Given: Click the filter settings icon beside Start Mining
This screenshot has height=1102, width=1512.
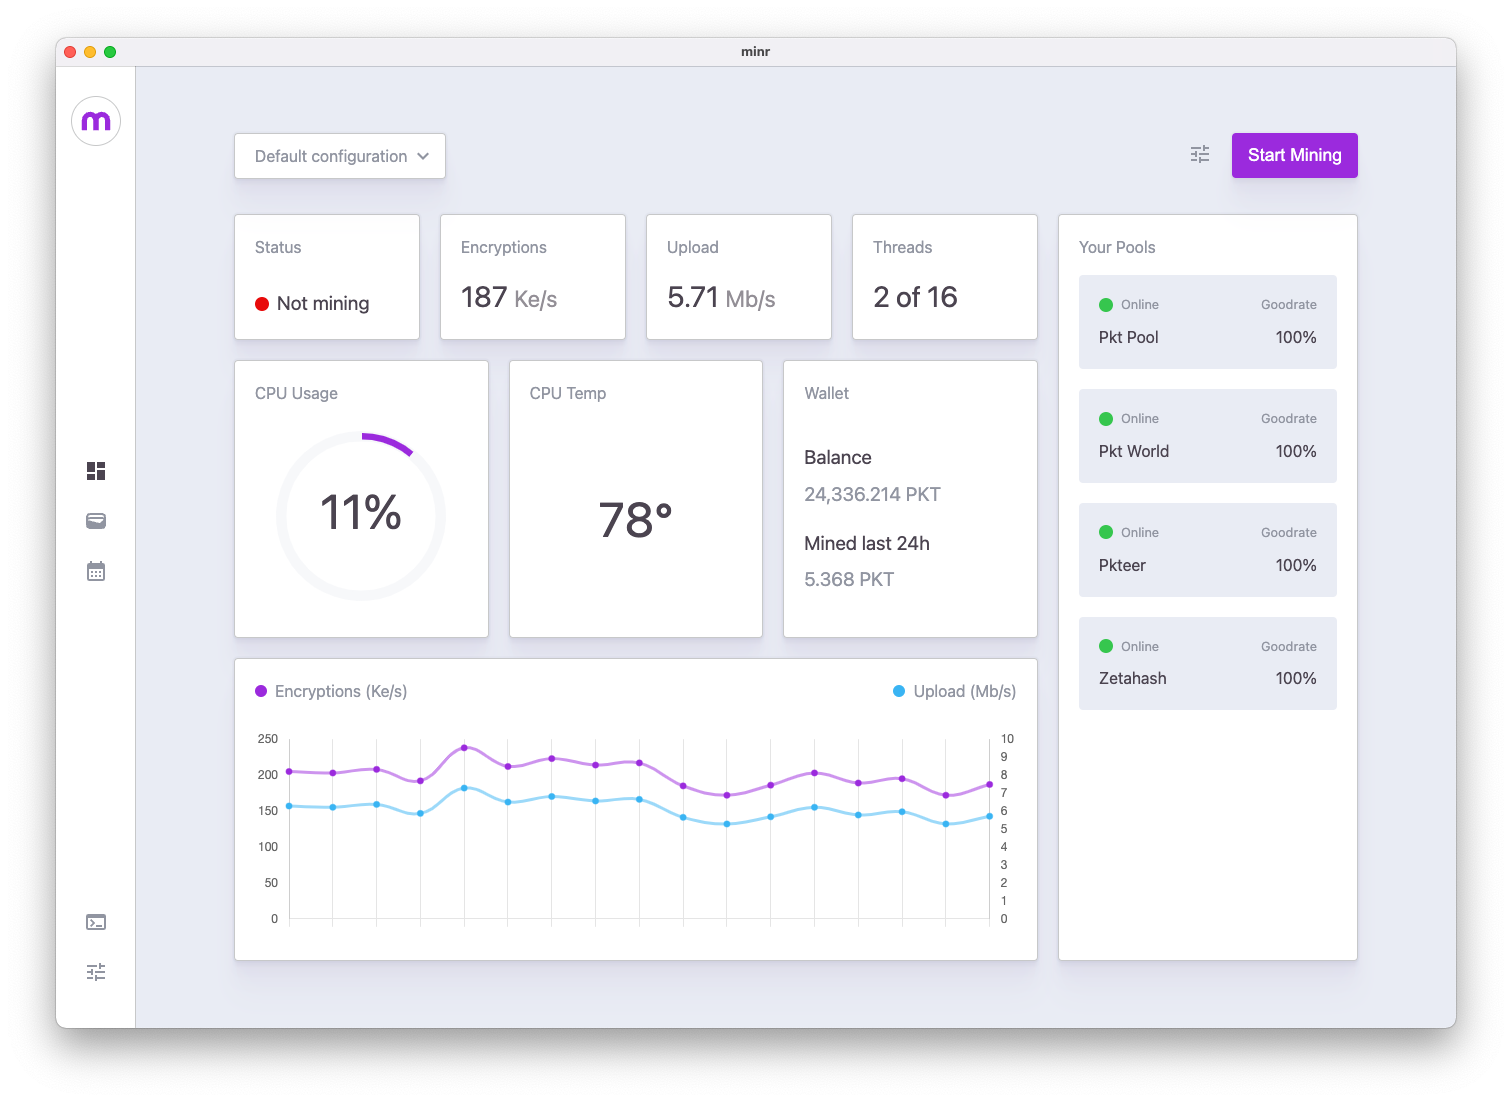Looking at the screenshot, I should point(1199,155).
